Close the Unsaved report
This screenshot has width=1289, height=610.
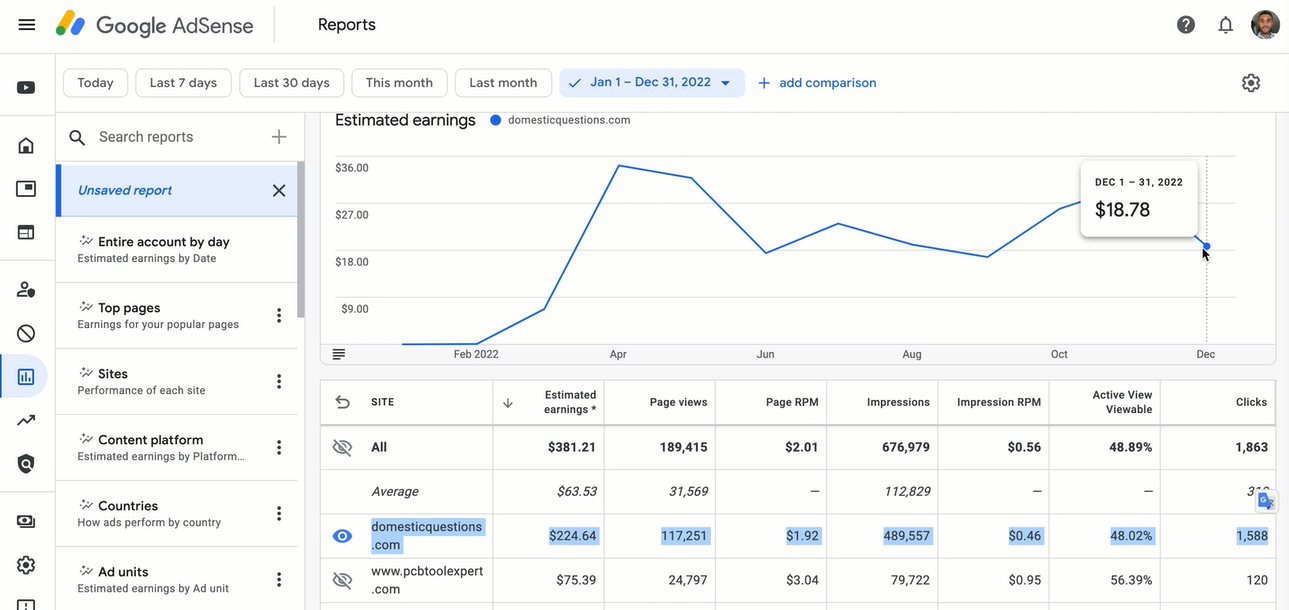click(x=279, y=191)
